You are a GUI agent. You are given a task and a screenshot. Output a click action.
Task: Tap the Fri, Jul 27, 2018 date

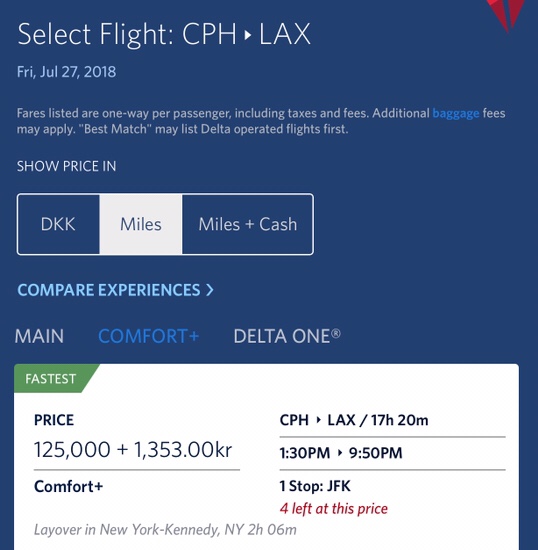click(x=66, y=72)
